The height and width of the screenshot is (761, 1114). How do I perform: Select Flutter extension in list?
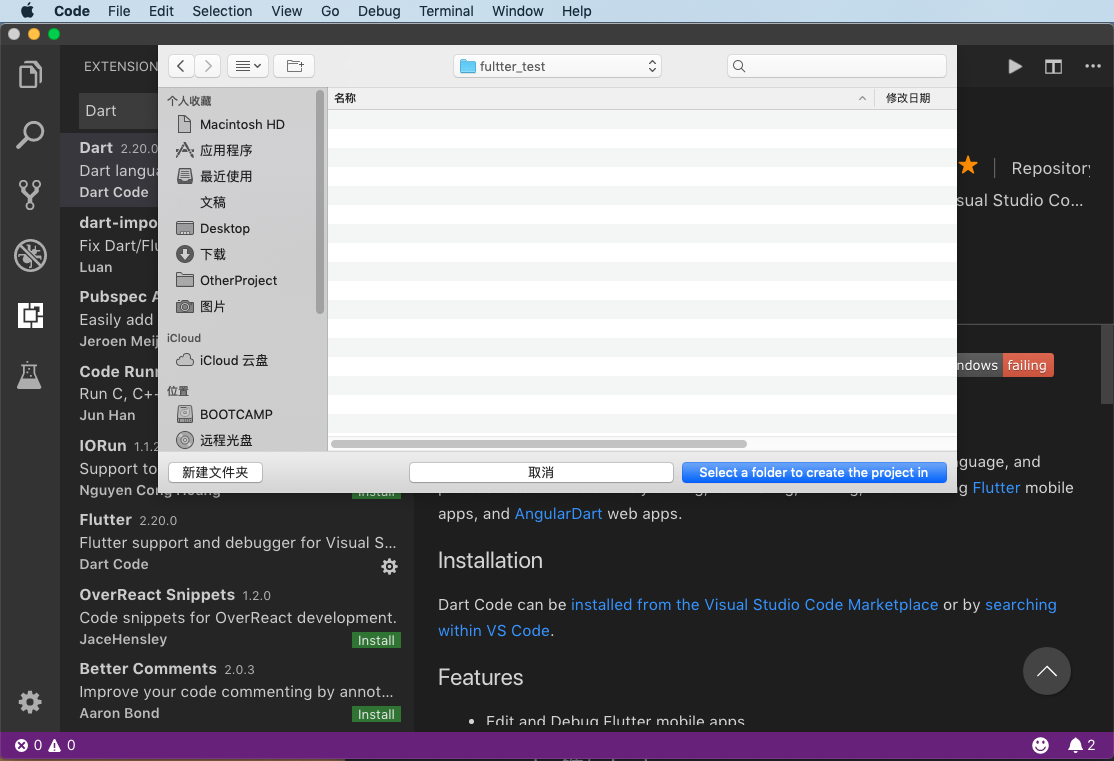(x=238, y=542)
